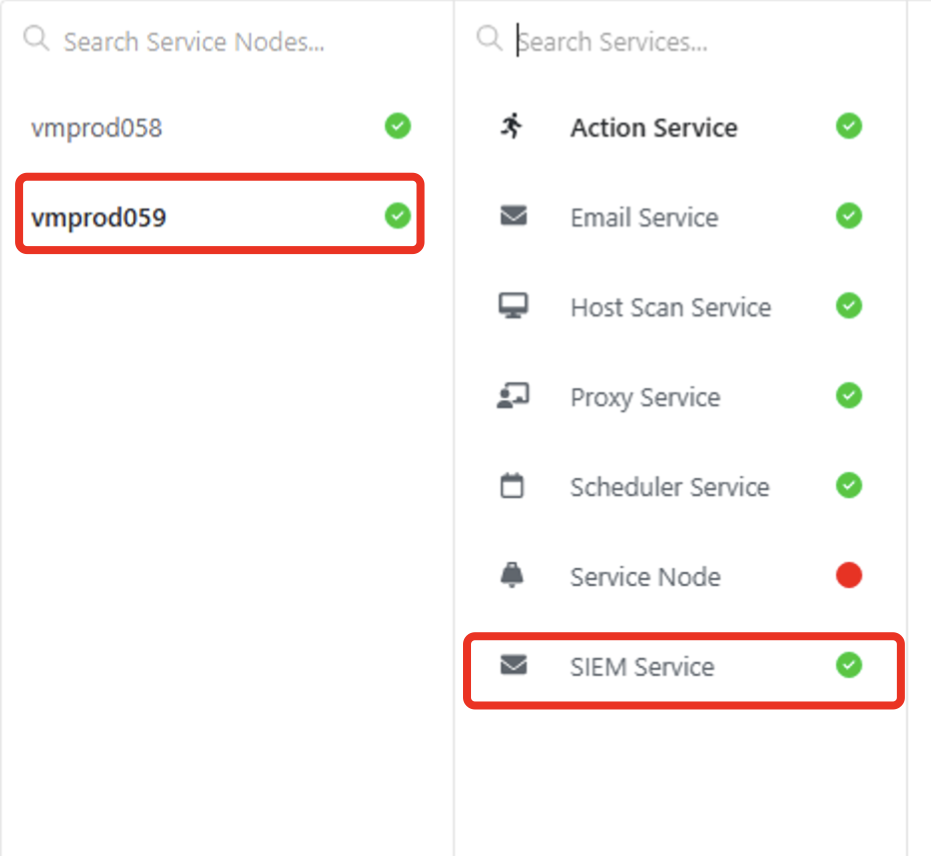Image resolution: width=931 pixels, height=856 pixels.
Task: Select the vmprod059 service node
Action: [99, 217]
